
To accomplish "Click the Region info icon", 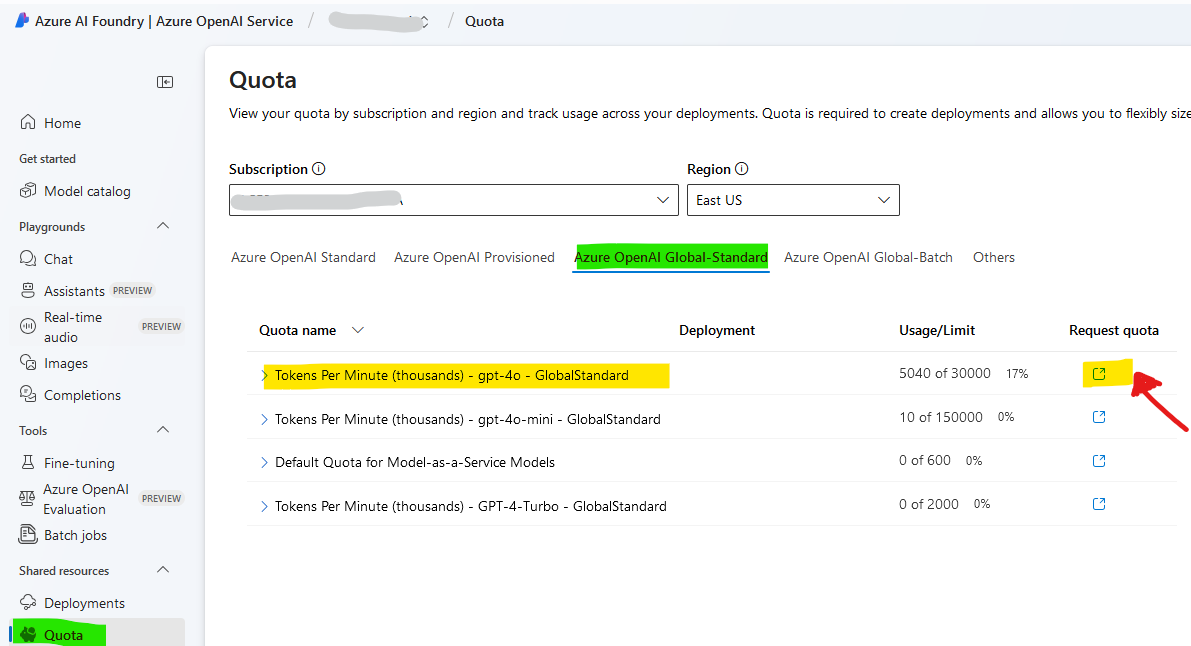I will (741, 169).
